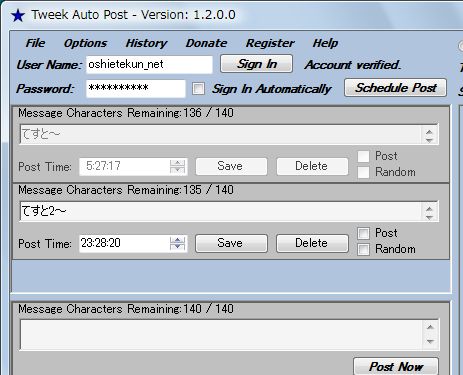Click scroll-up arrow of empty message box
The image size is (463, 375).
coord(430,327)
